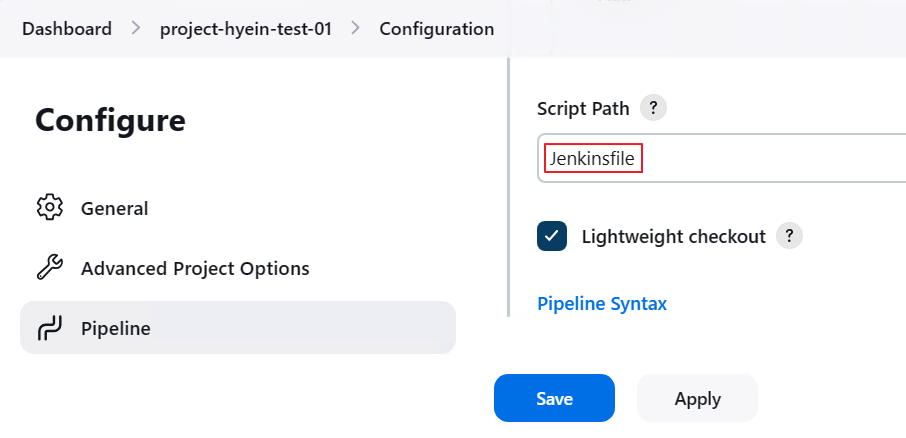Click the Configuration breadcrumb item
The height and width of the screenshot is (438, 906).
(x=437, y=29)
